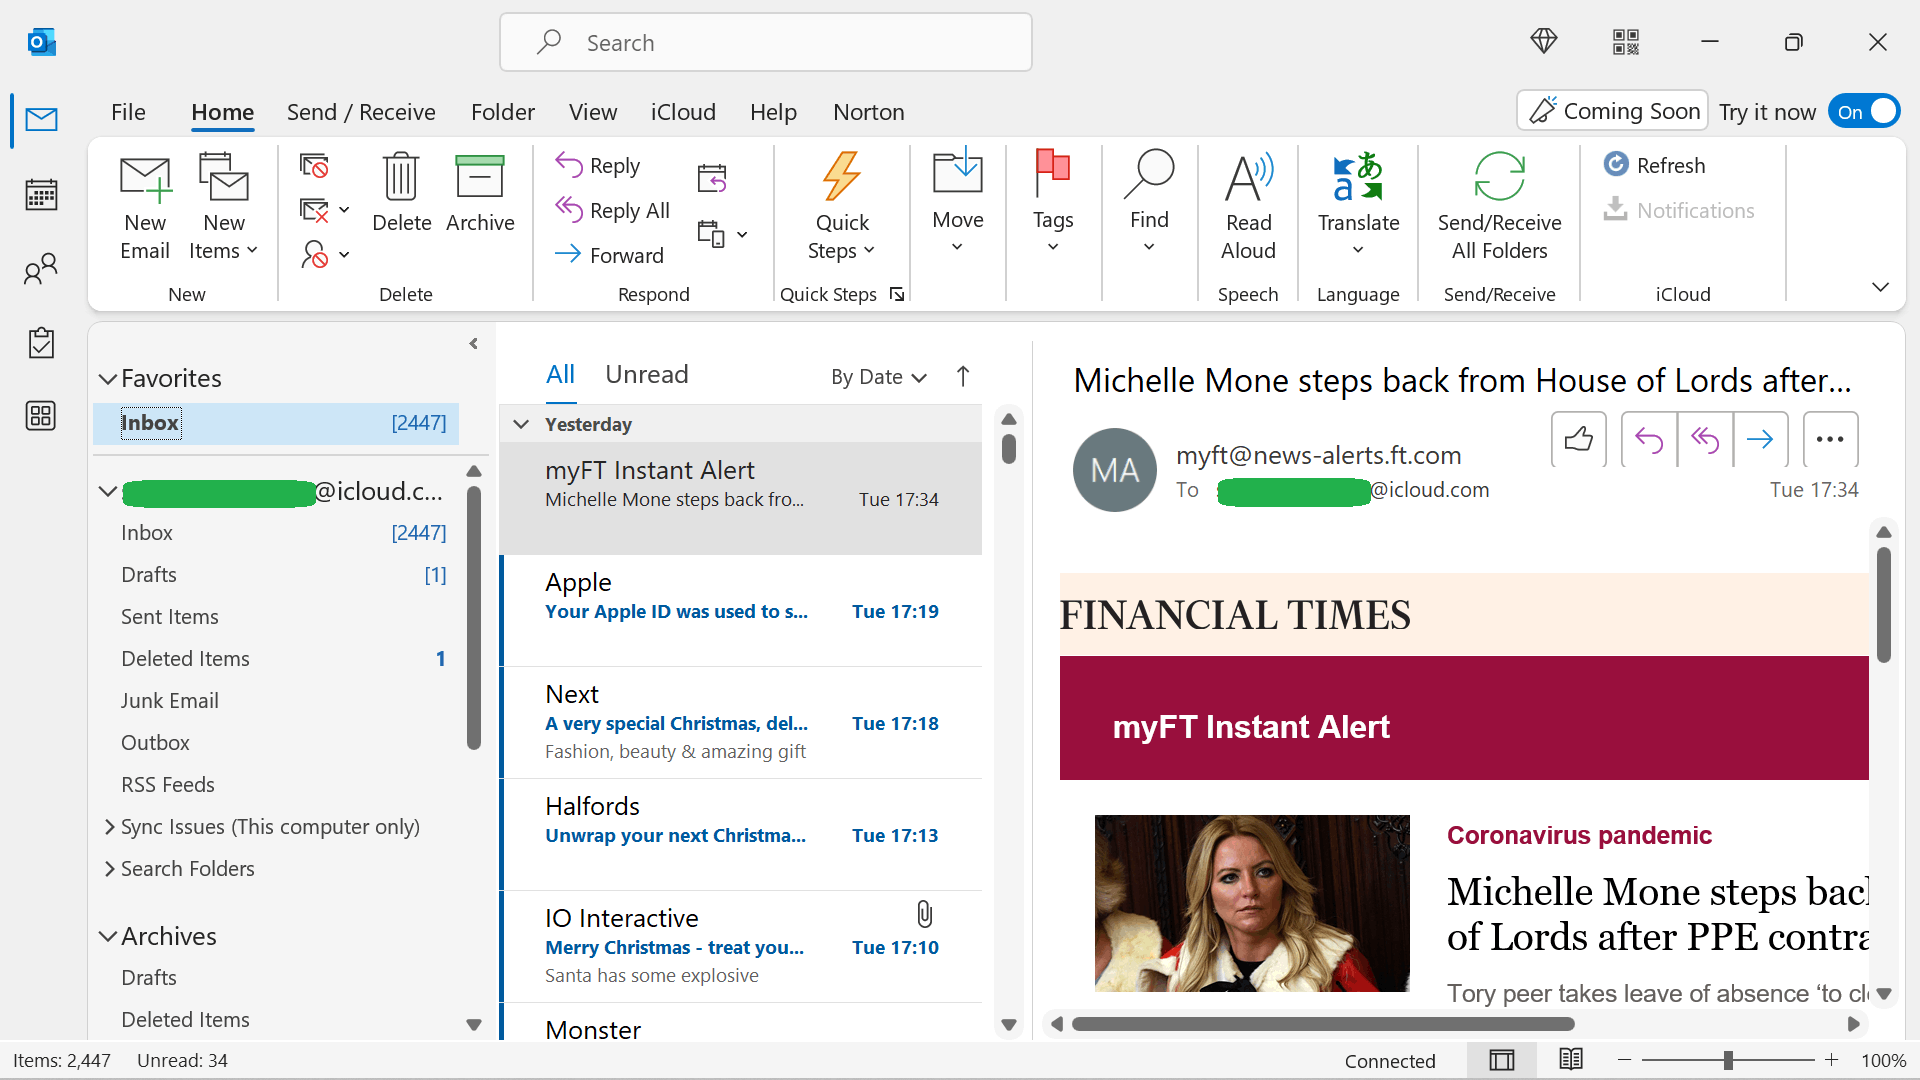Click the zoom in plus button
Viewport: 1920px width, 1080px height.
1832,1060
